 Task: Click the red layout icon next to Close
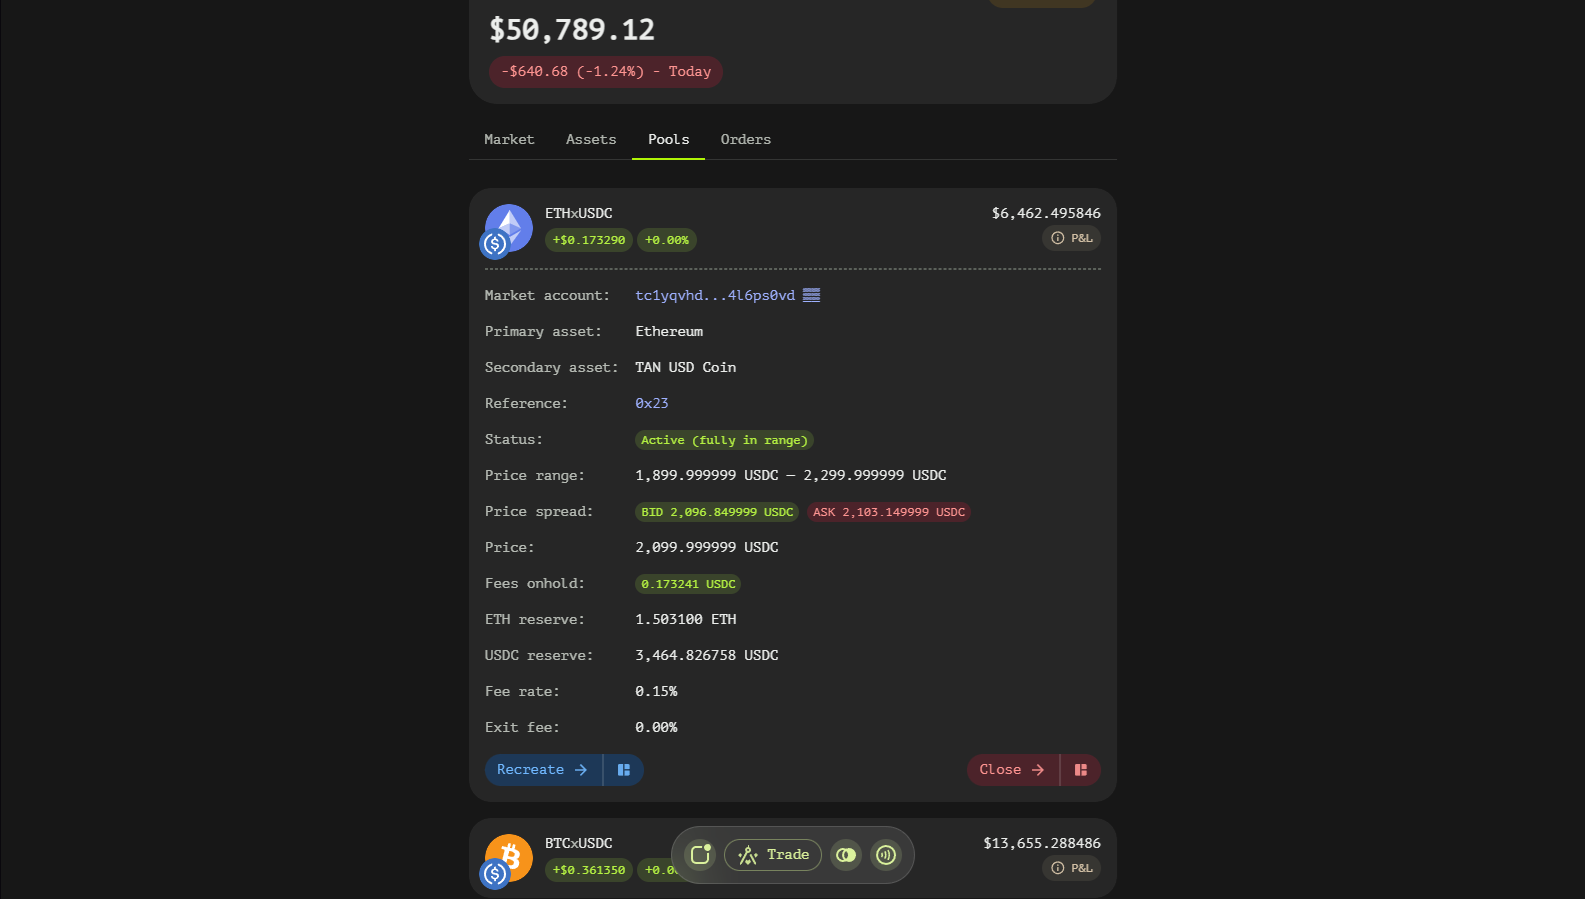1080,770
